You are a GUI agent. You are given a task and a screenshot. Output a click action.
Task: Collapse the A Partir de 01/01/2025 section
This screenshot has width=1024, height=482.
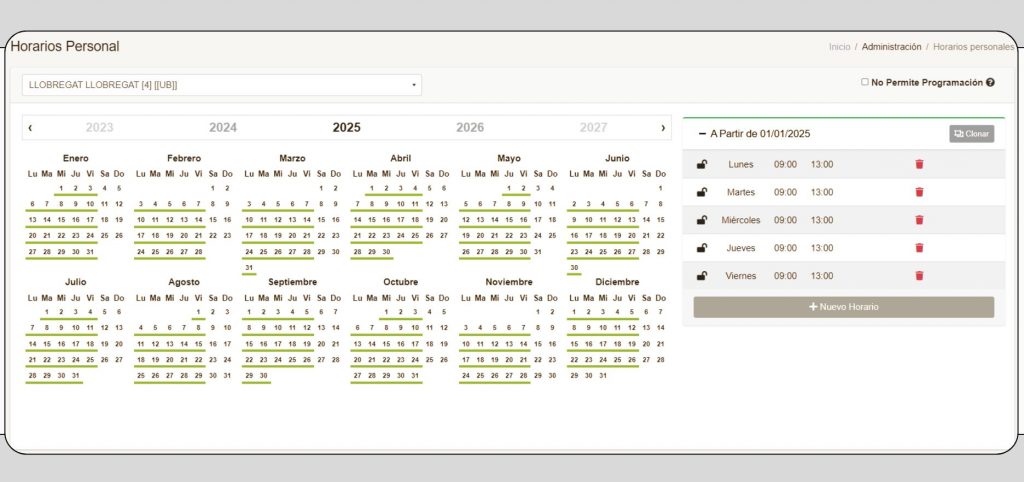(702, 134)
